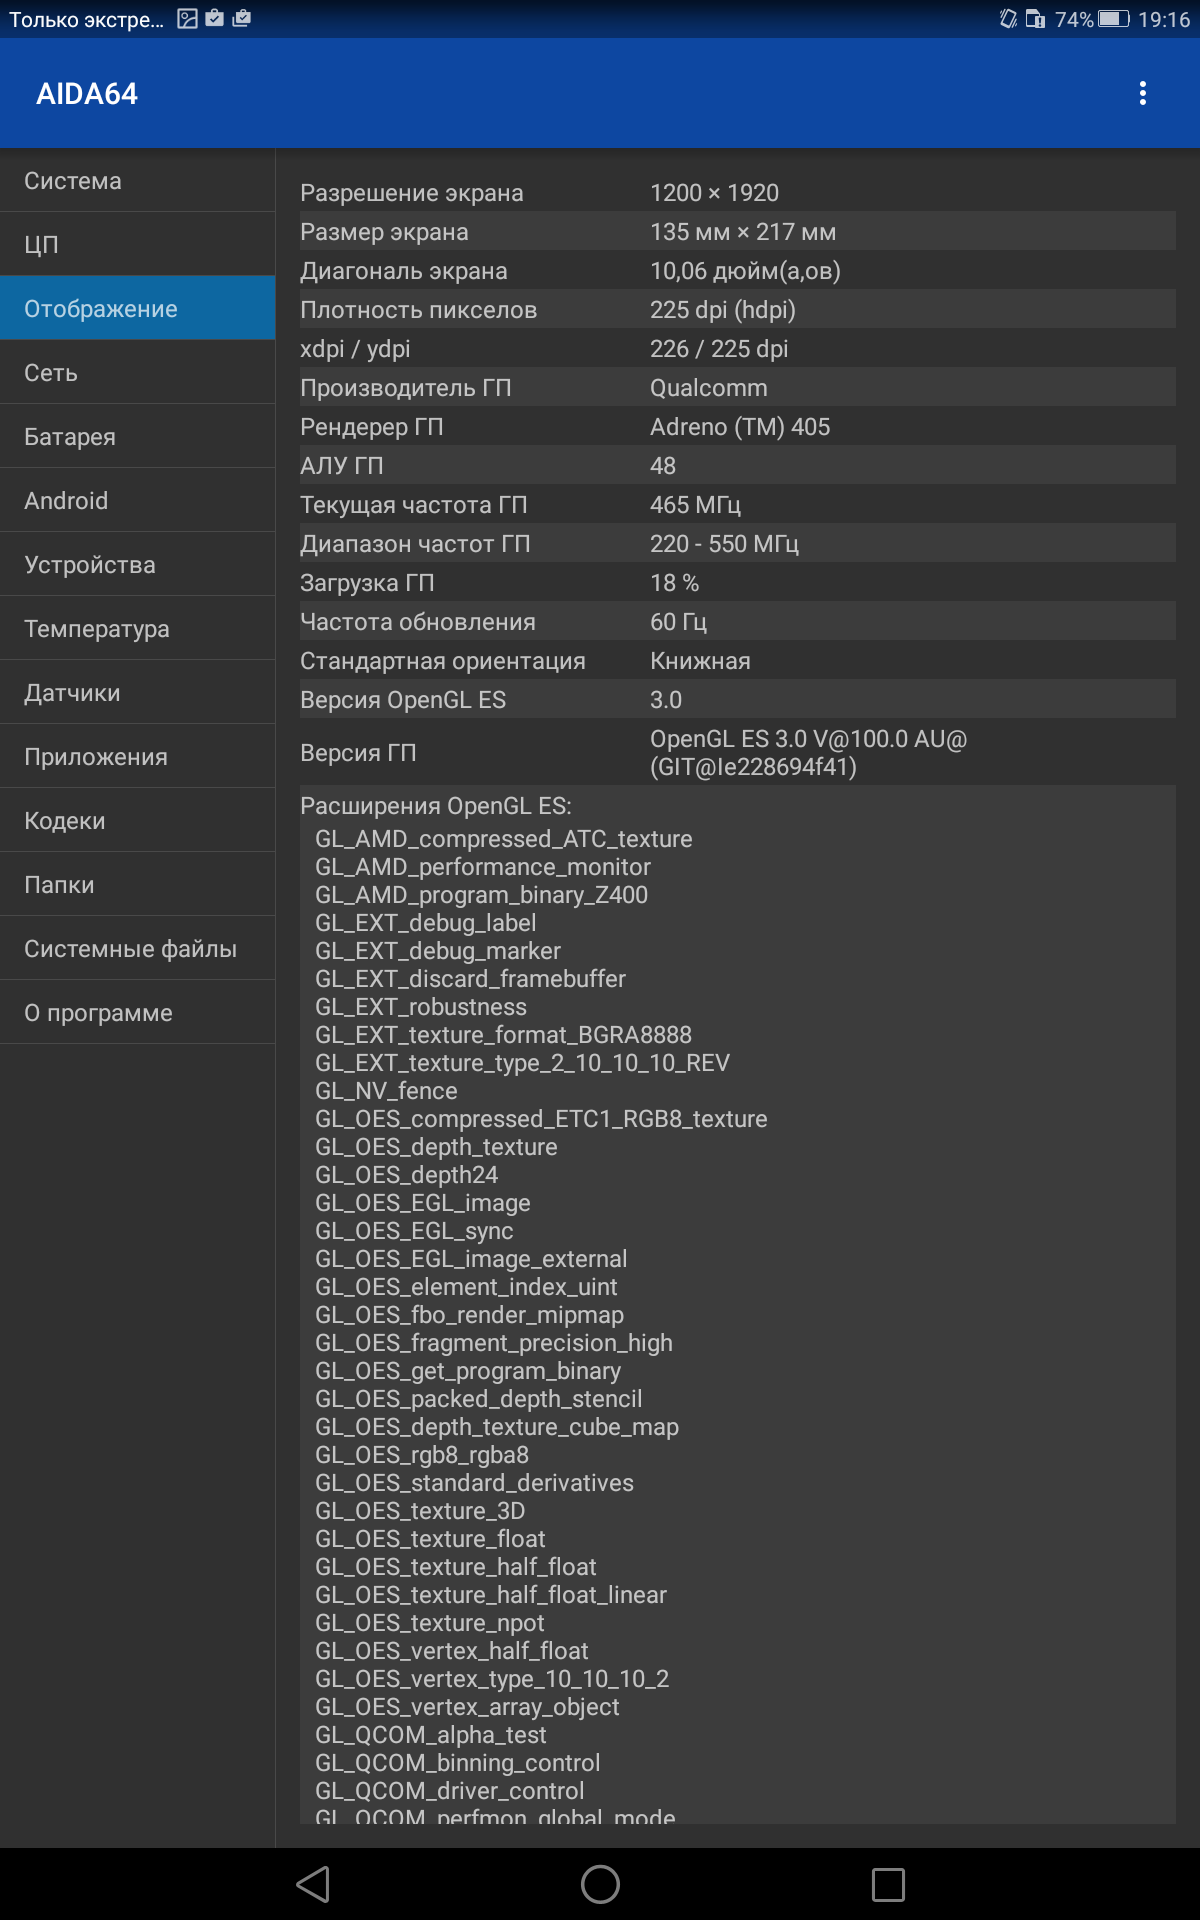Open the О программе page

coord(138,1013)
